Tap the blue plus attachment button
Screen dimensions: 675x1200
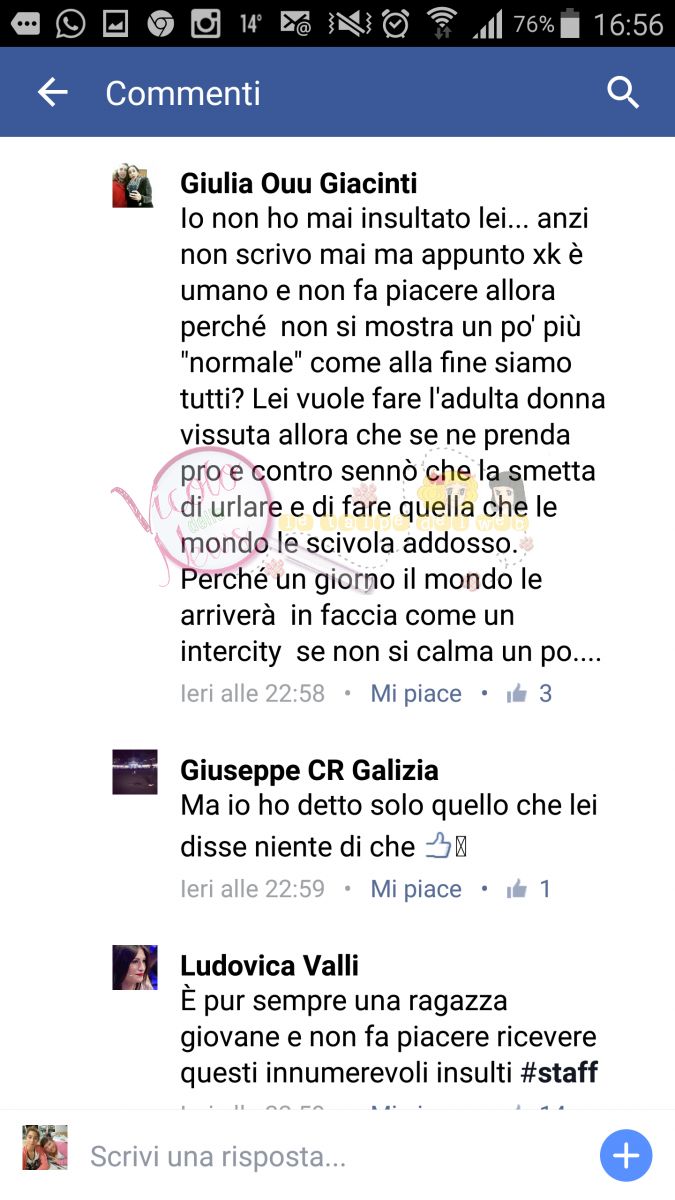coord(626,1157)
